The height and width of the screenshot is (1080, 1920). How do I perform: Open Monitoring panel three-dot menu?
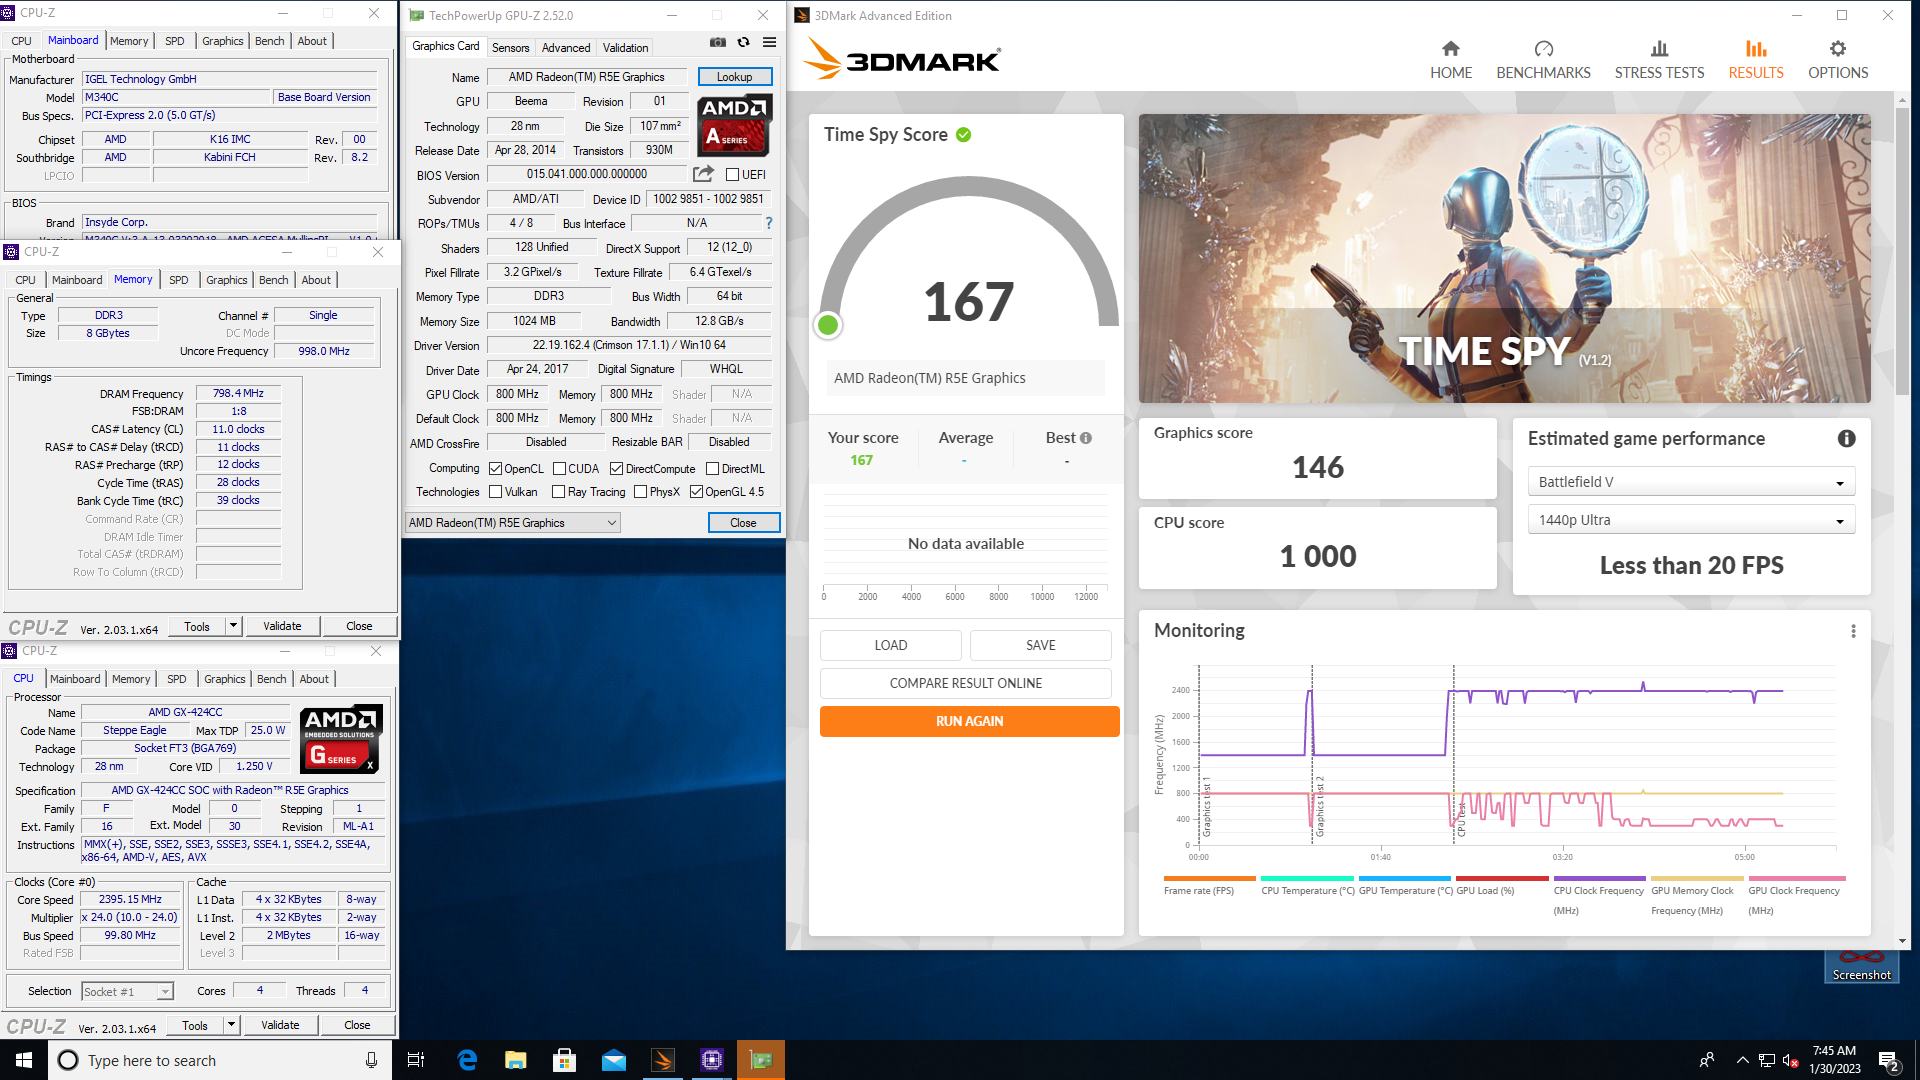pyautogui.click(x=1853, y=631)
